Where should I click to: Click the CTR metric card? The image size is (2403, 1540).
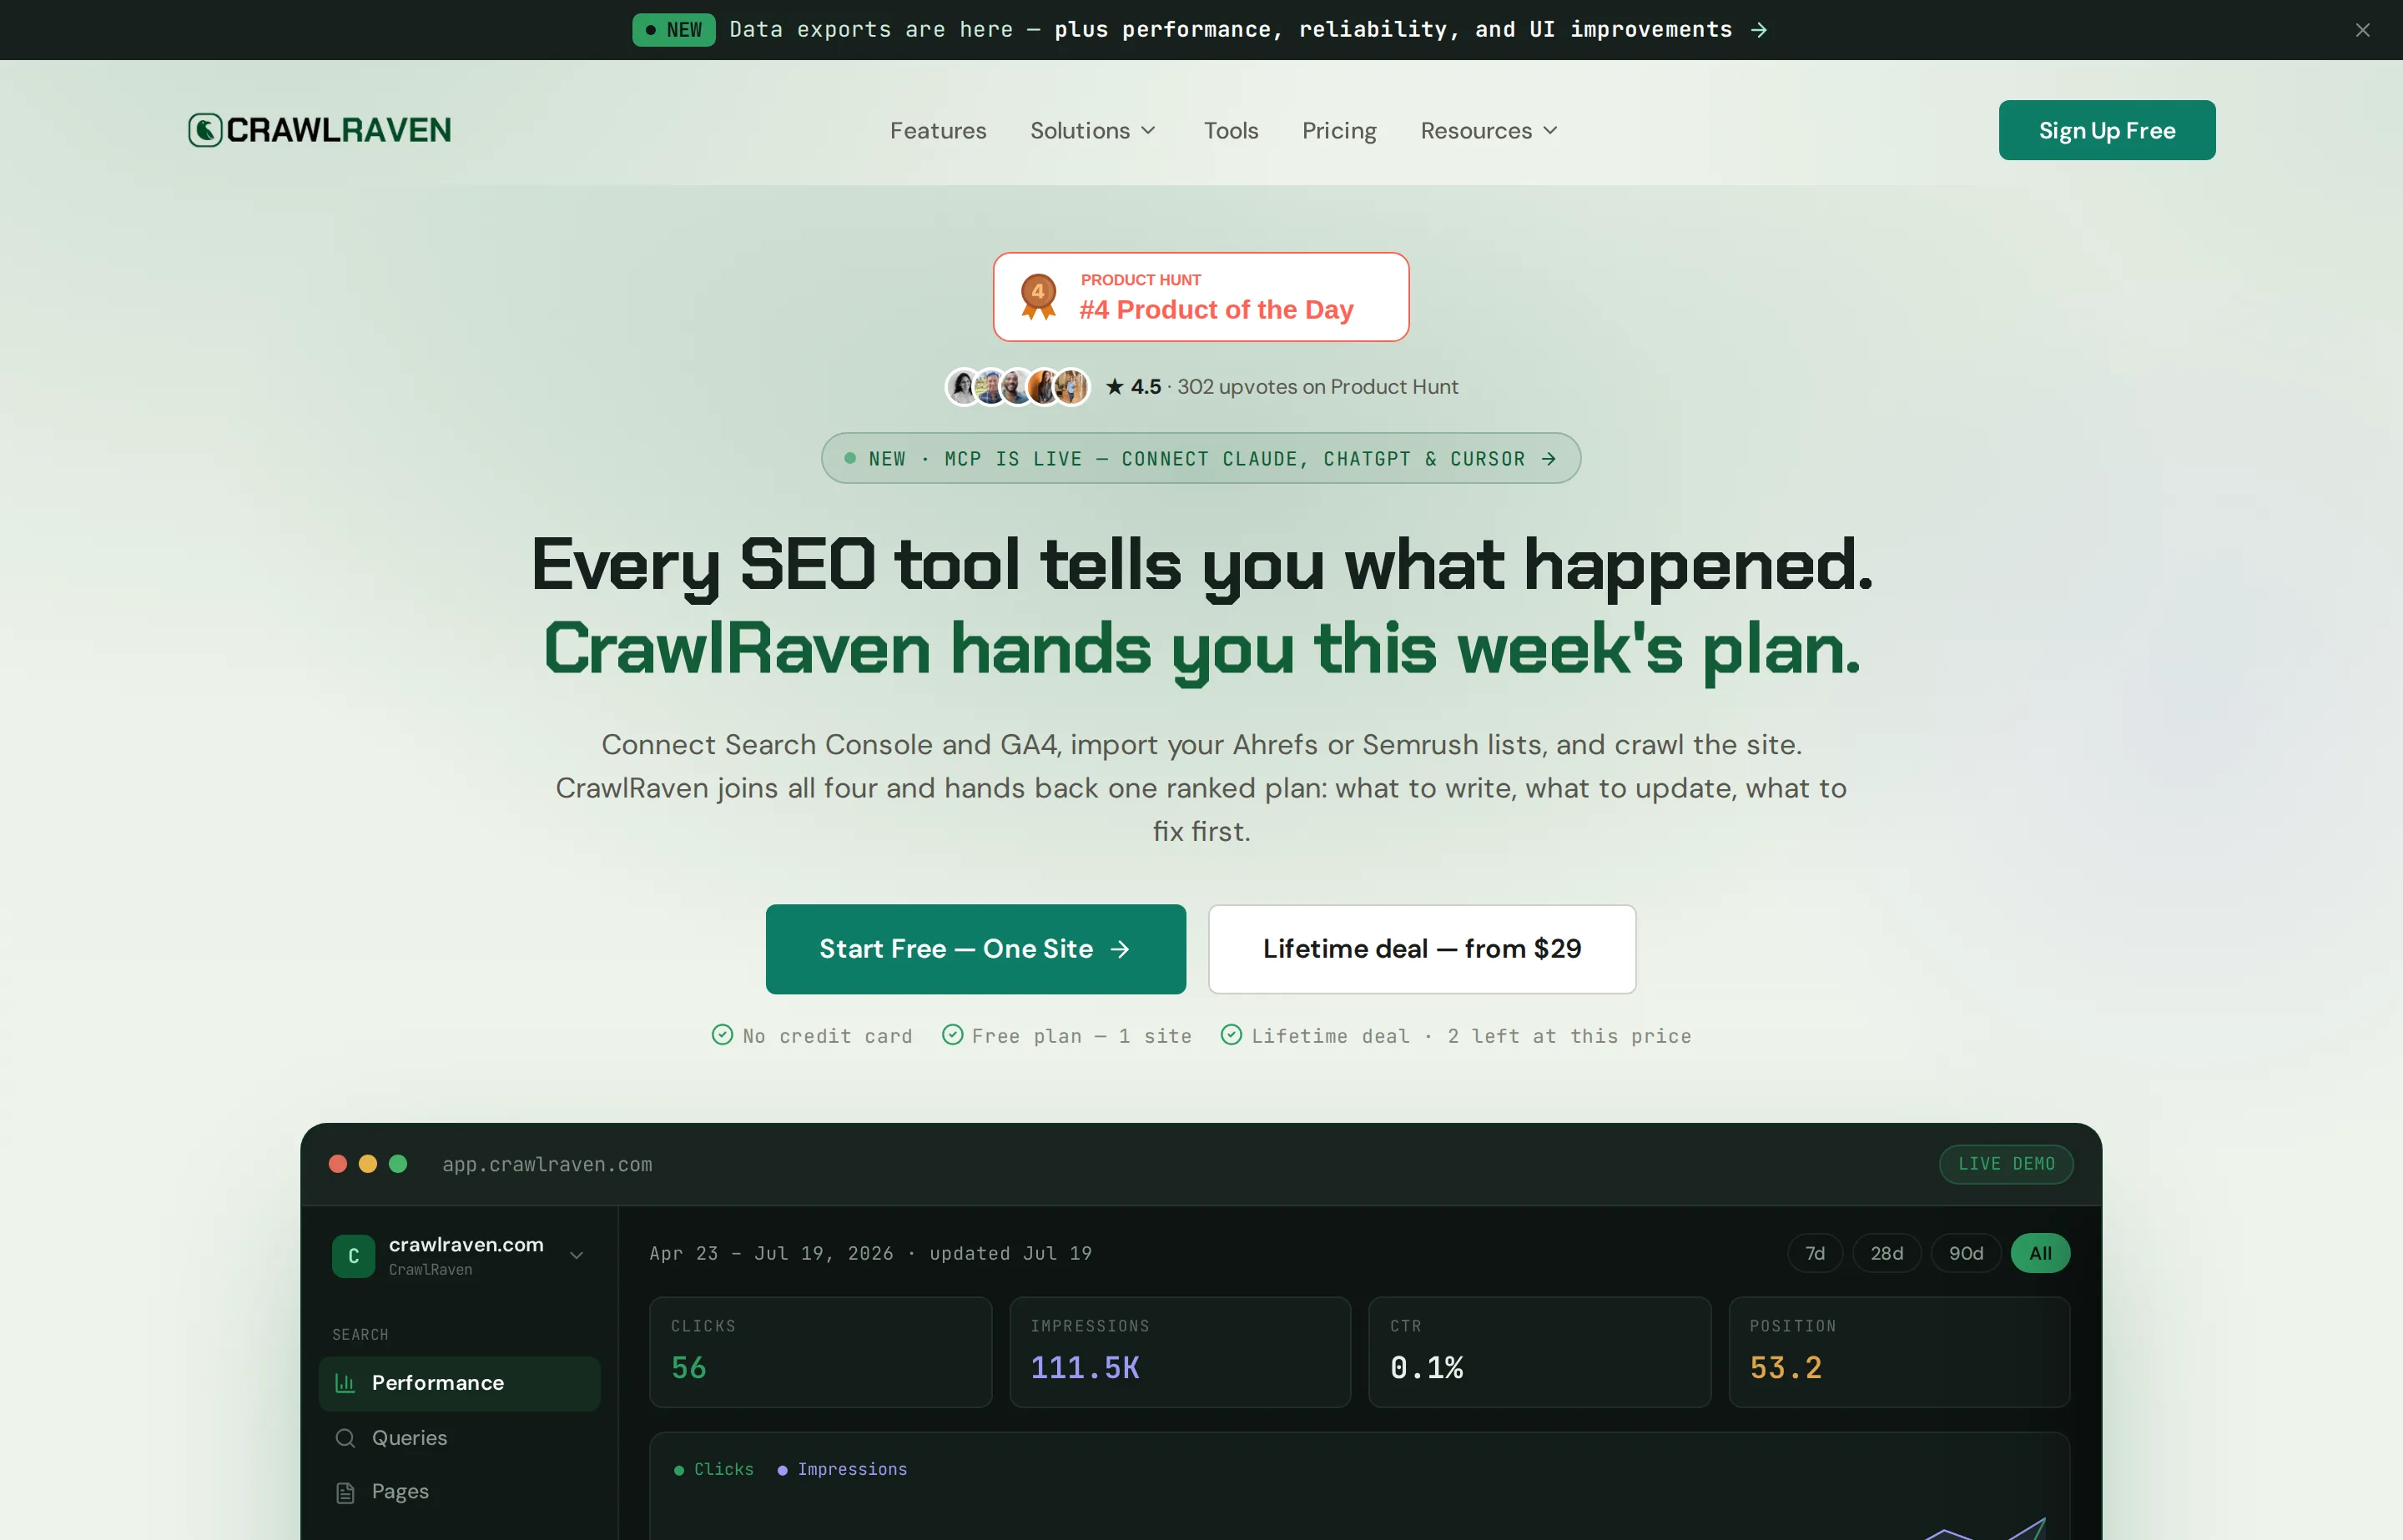tap(1539, 1352)
